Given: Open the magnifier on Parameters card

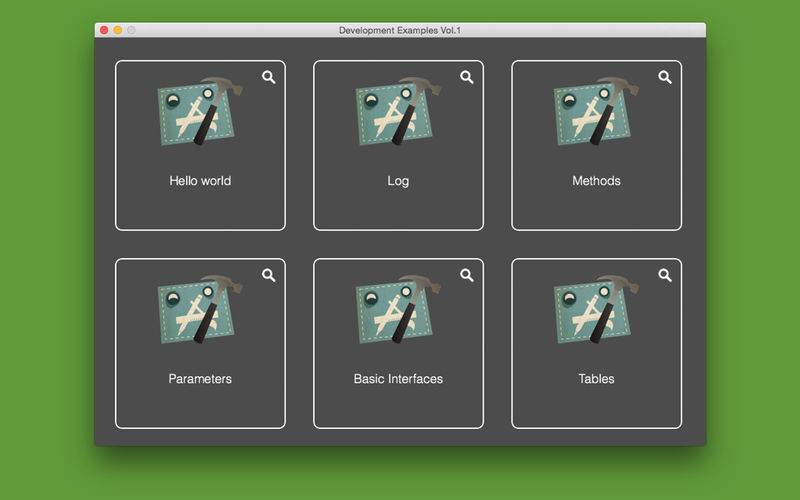Looking at the screenshot, I should [x=269, y=276].
